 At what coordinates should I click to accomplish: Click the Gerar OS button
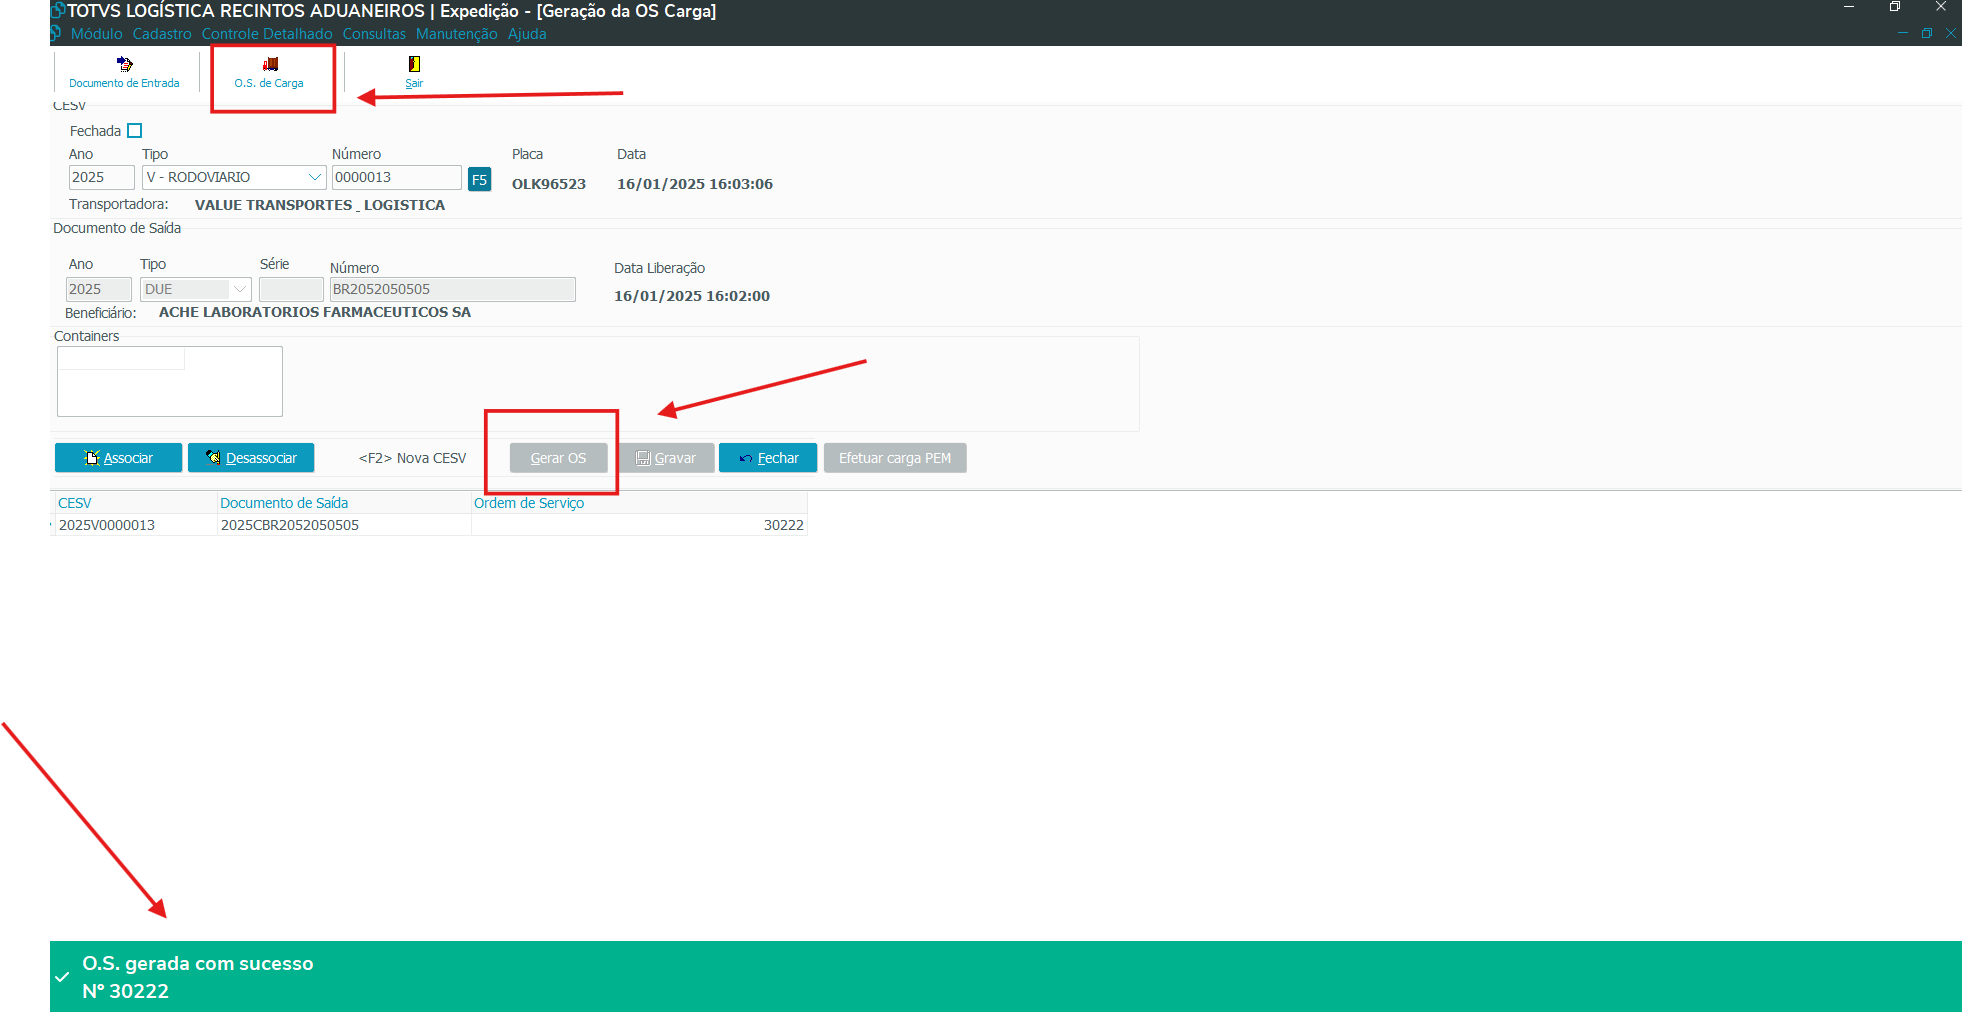click(558, 458)
